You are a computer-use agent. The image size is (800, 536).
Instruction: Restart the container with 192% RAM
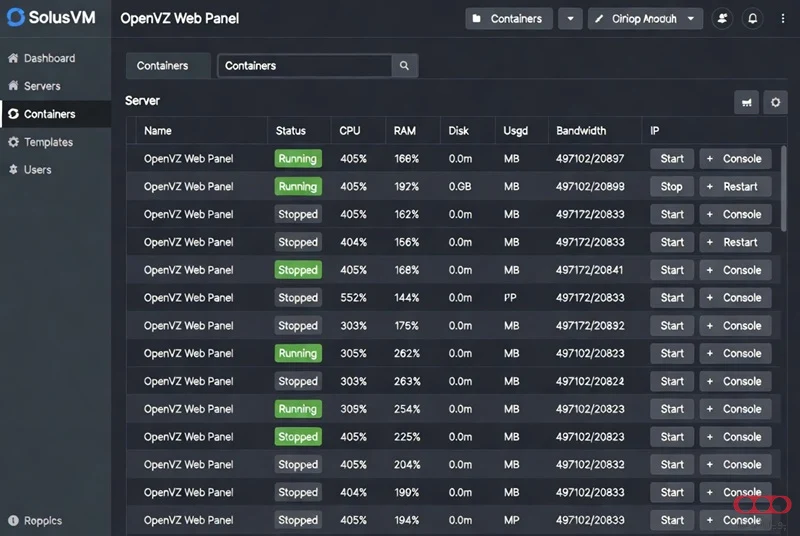[735, 187]
